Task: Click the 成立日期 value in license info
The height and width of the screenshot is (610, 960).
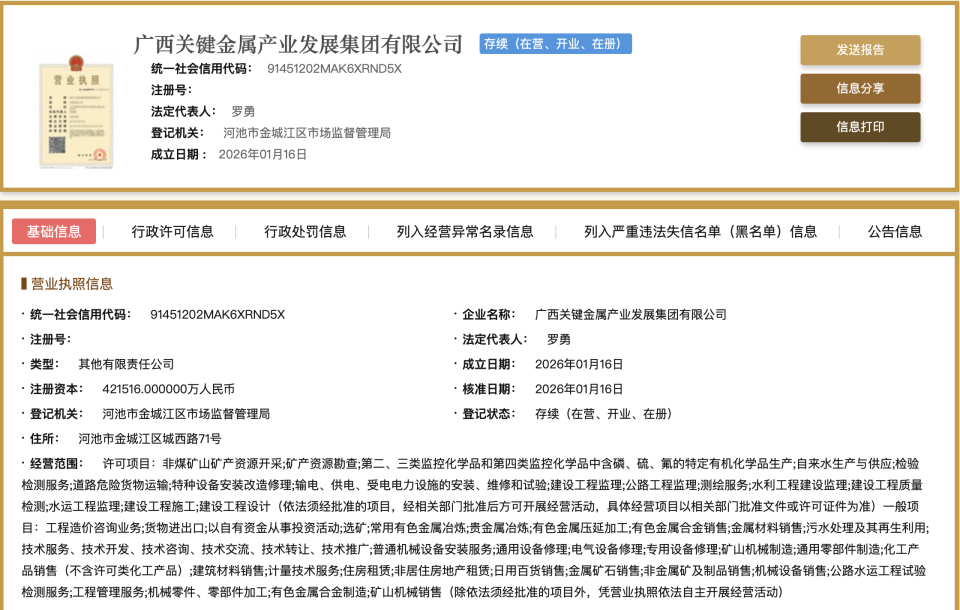Action: (x=579, y=364)
